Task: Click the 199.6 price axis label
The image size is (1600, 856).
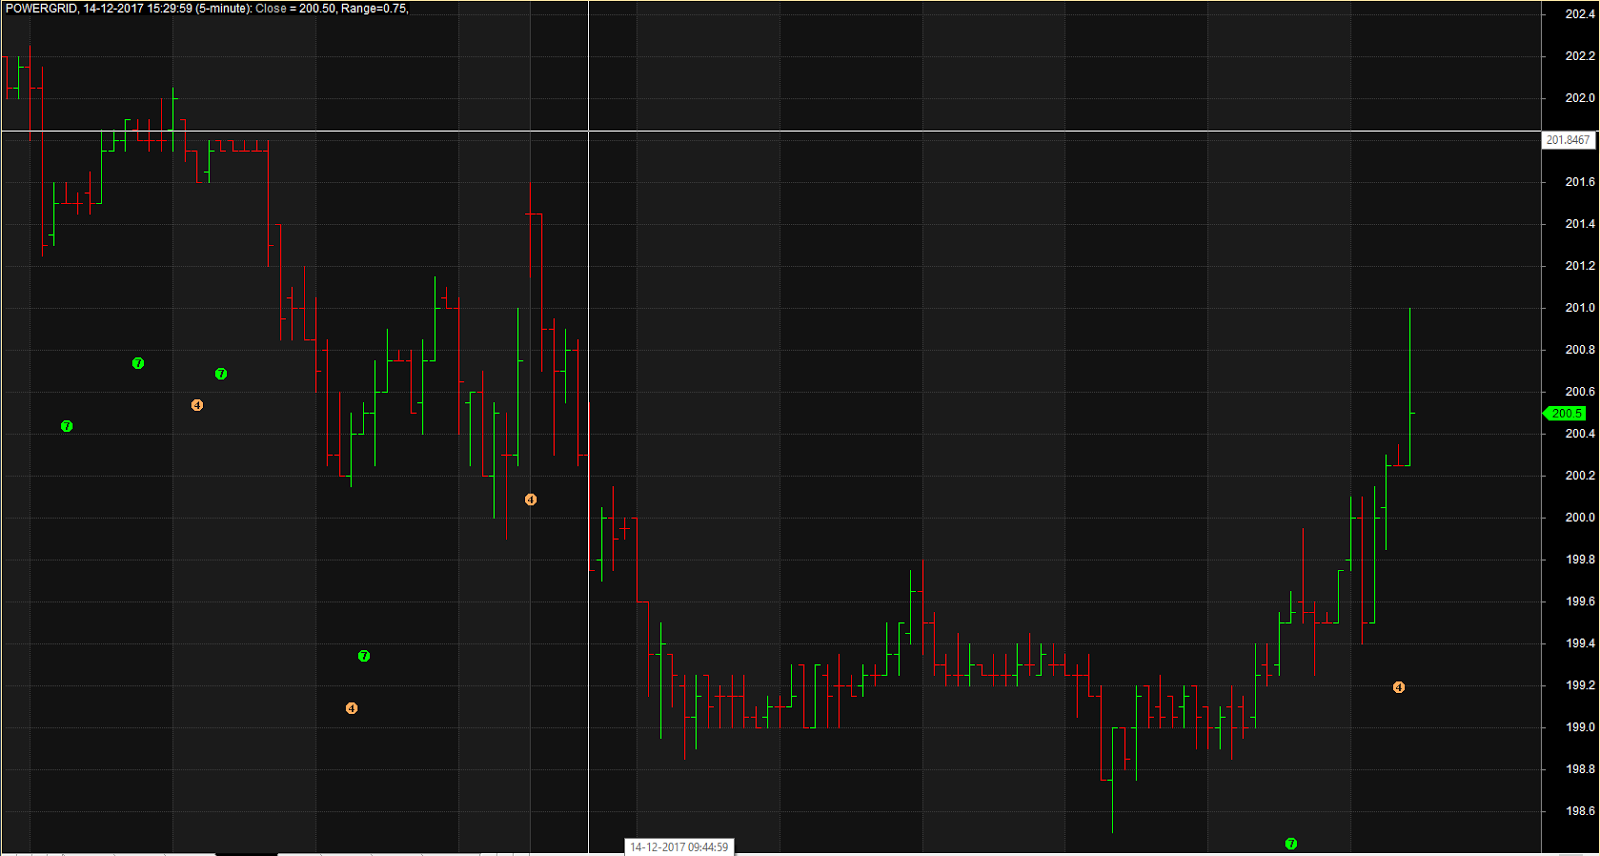Action: pyautogui.click(x=1580, y=602)
